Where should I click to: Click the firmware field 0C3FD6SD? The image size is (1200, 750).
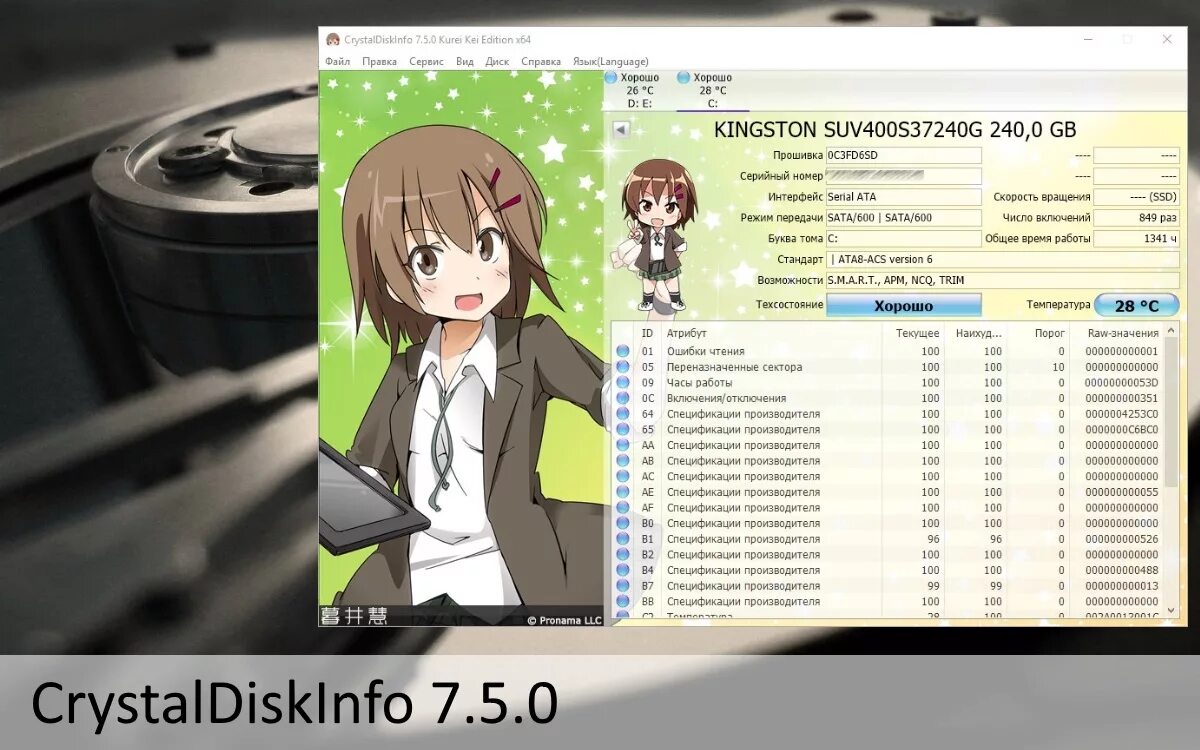click(x=904, y=155)
